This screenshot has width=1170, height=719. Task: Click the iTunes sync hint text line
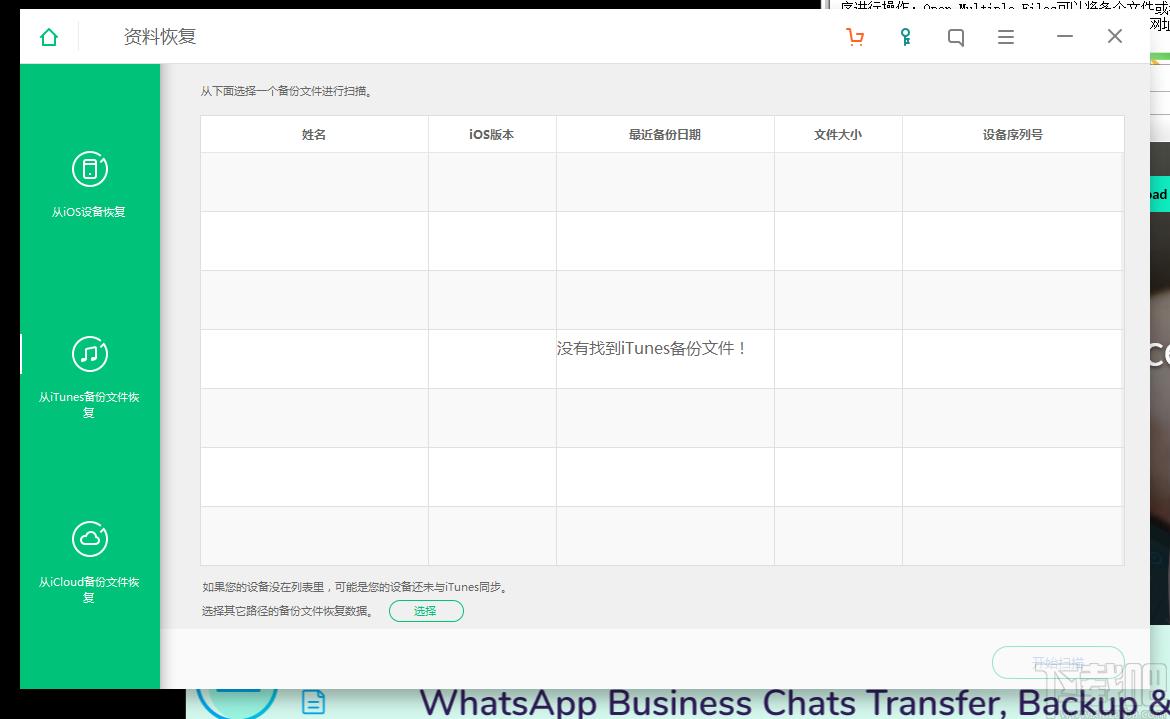tap(355, 587)
